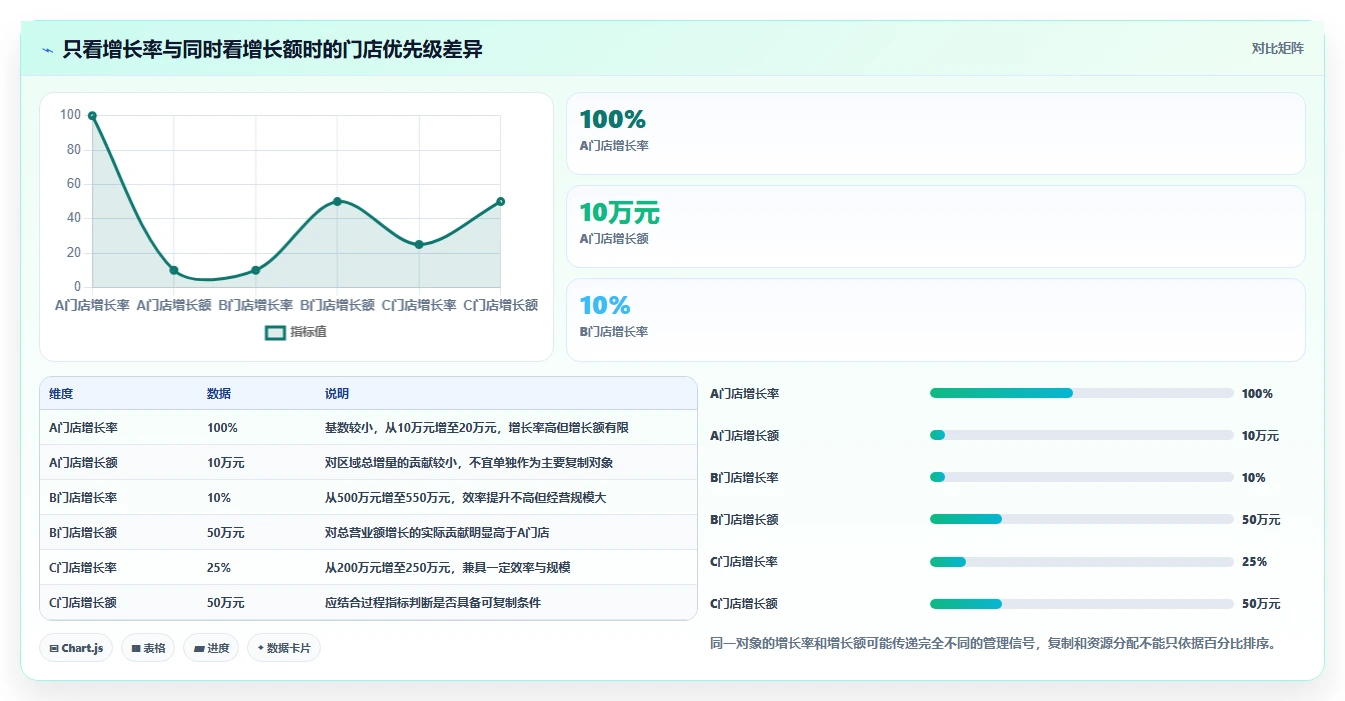The width and height of the screenshot is (1345, 701).
Task: Click table row label C门店增长率
Action: click(x=83, y=567)
